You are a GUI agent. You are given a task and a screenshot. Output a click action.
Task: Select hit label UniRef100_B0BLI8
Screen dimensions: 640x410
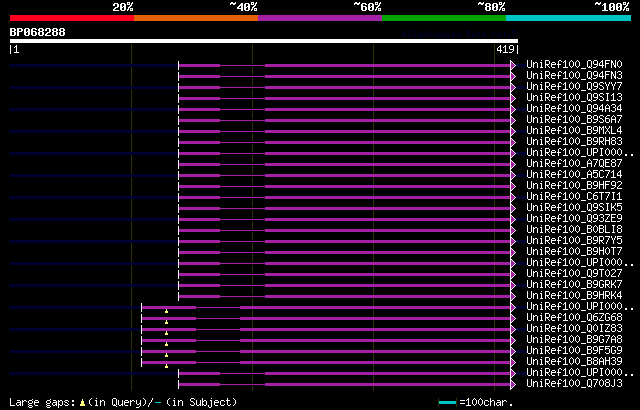pyautogui.click(x=574, y=230)
